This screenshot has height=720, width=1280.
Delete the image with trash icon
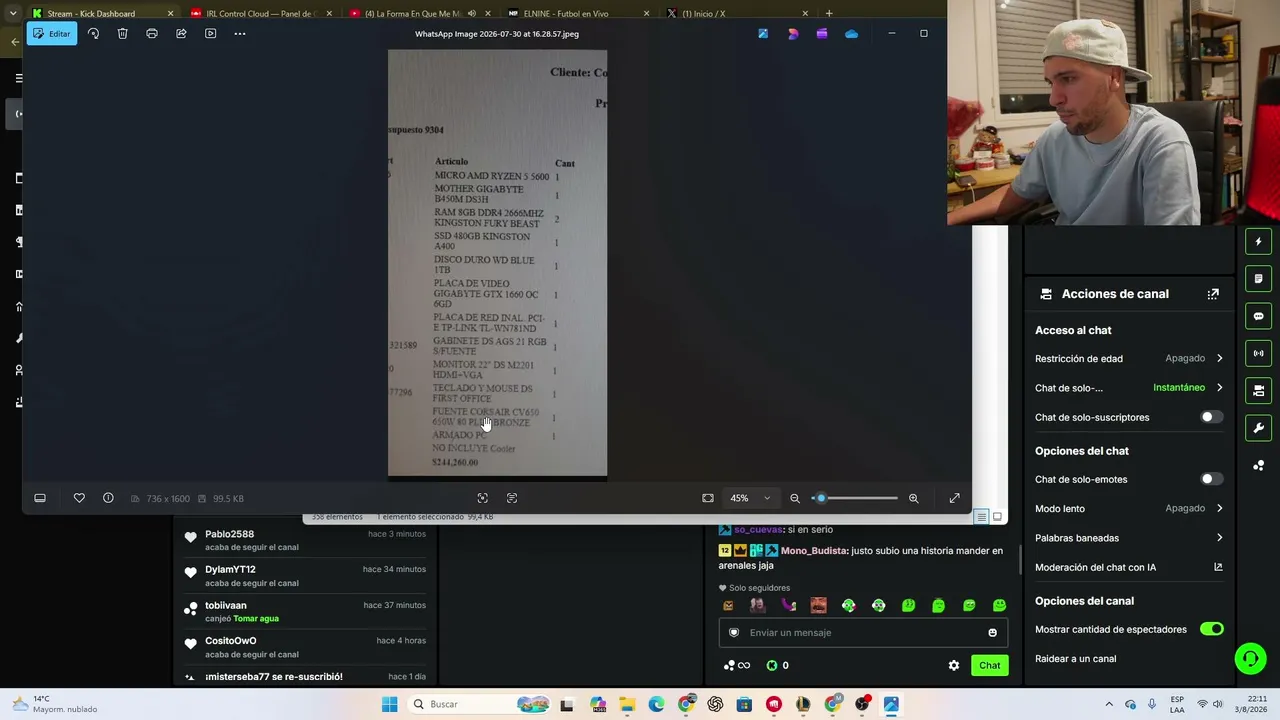(122, 34)
